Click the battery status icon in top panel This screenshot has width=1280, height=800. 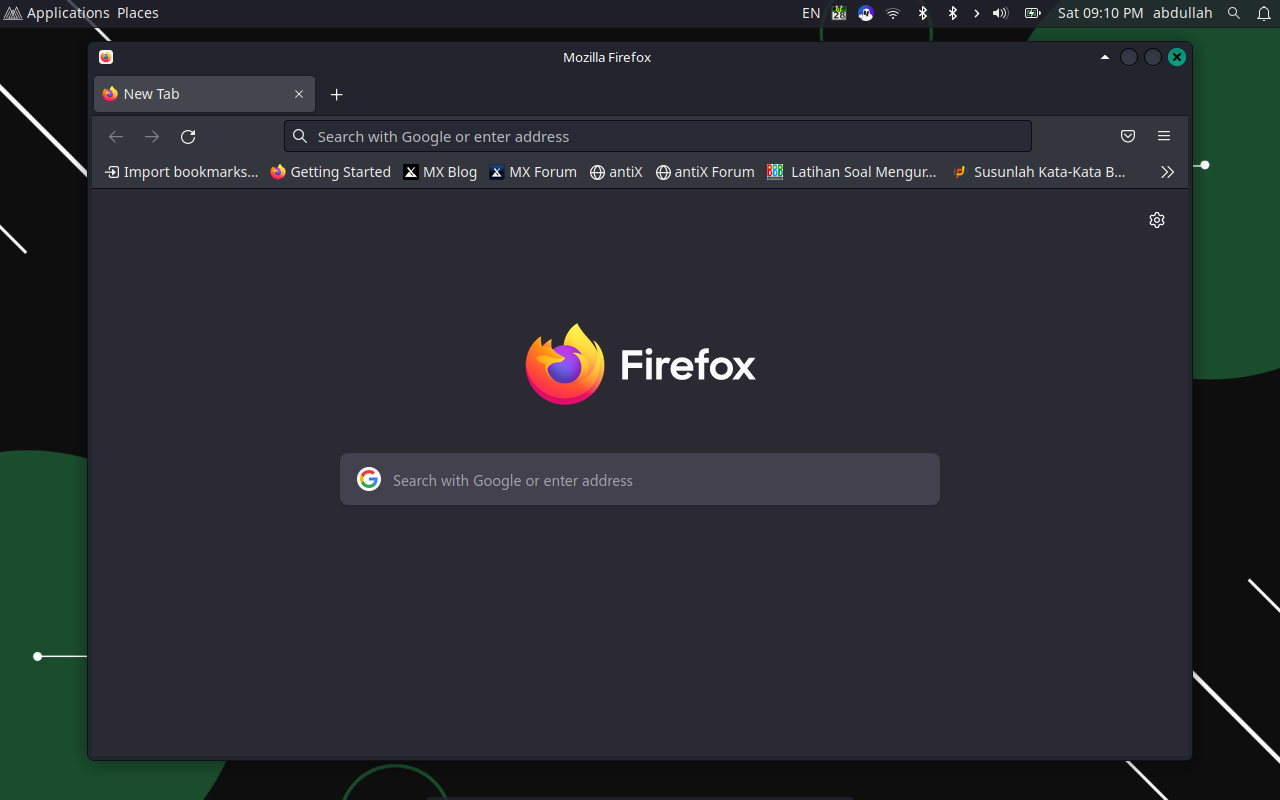1032,13
